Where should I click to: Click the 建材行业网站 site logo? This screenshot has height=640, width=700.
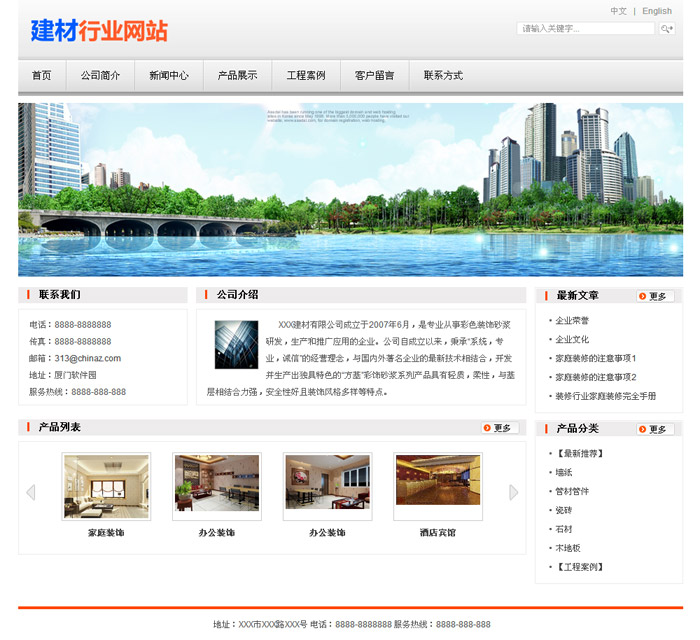coord(99,31)
